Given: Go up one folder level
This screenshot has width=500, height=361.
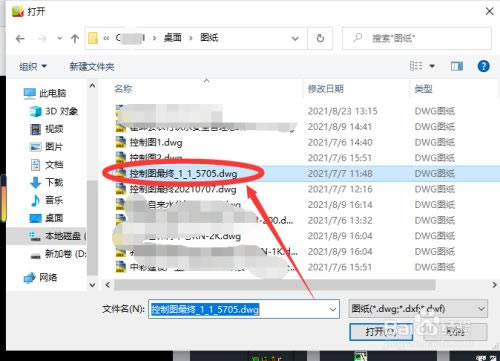Looking at the screenshot, I should pyautogui.click(x=75, y=39).
